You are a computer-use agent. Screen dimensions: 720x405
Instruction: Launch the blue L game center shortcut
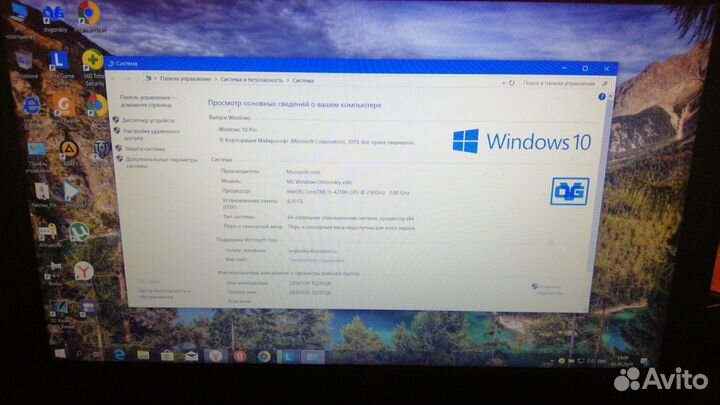pyautogui.click(x=58, y=68)
